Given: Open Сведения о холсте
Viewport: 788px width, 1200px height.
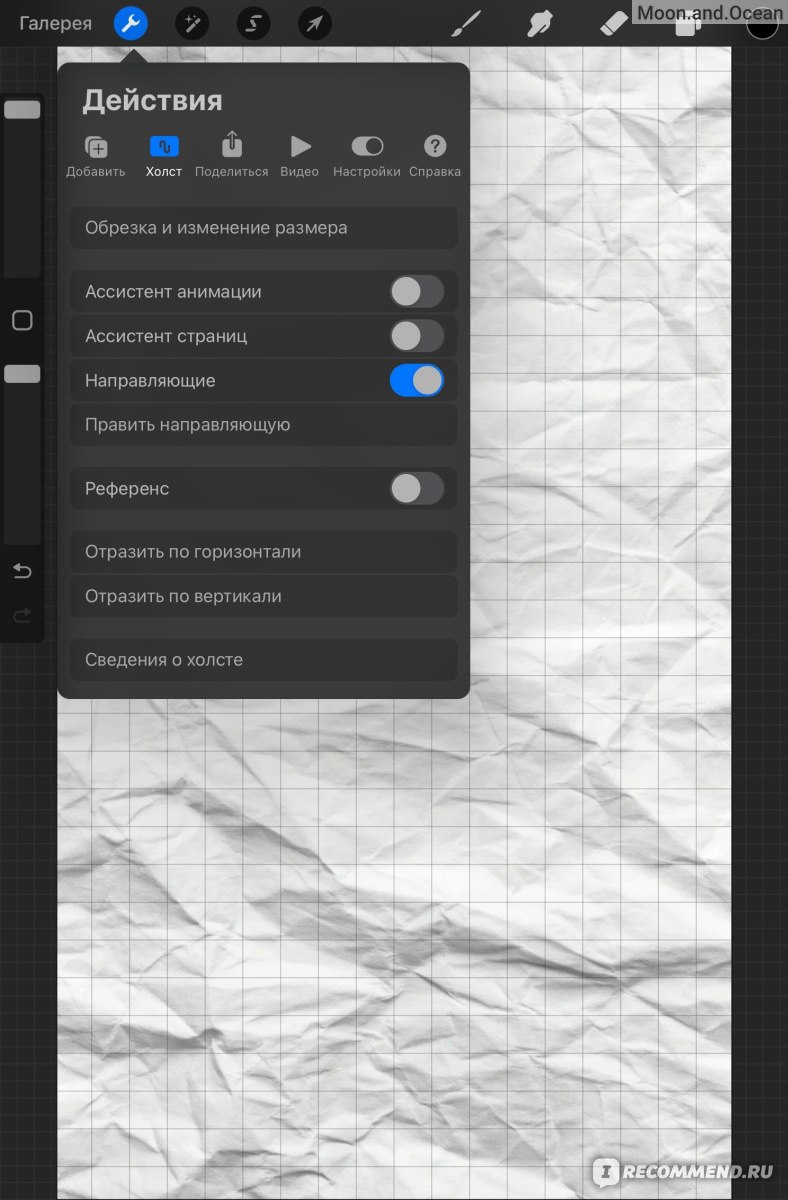Looking at the screenshot, I should point(264,660).
